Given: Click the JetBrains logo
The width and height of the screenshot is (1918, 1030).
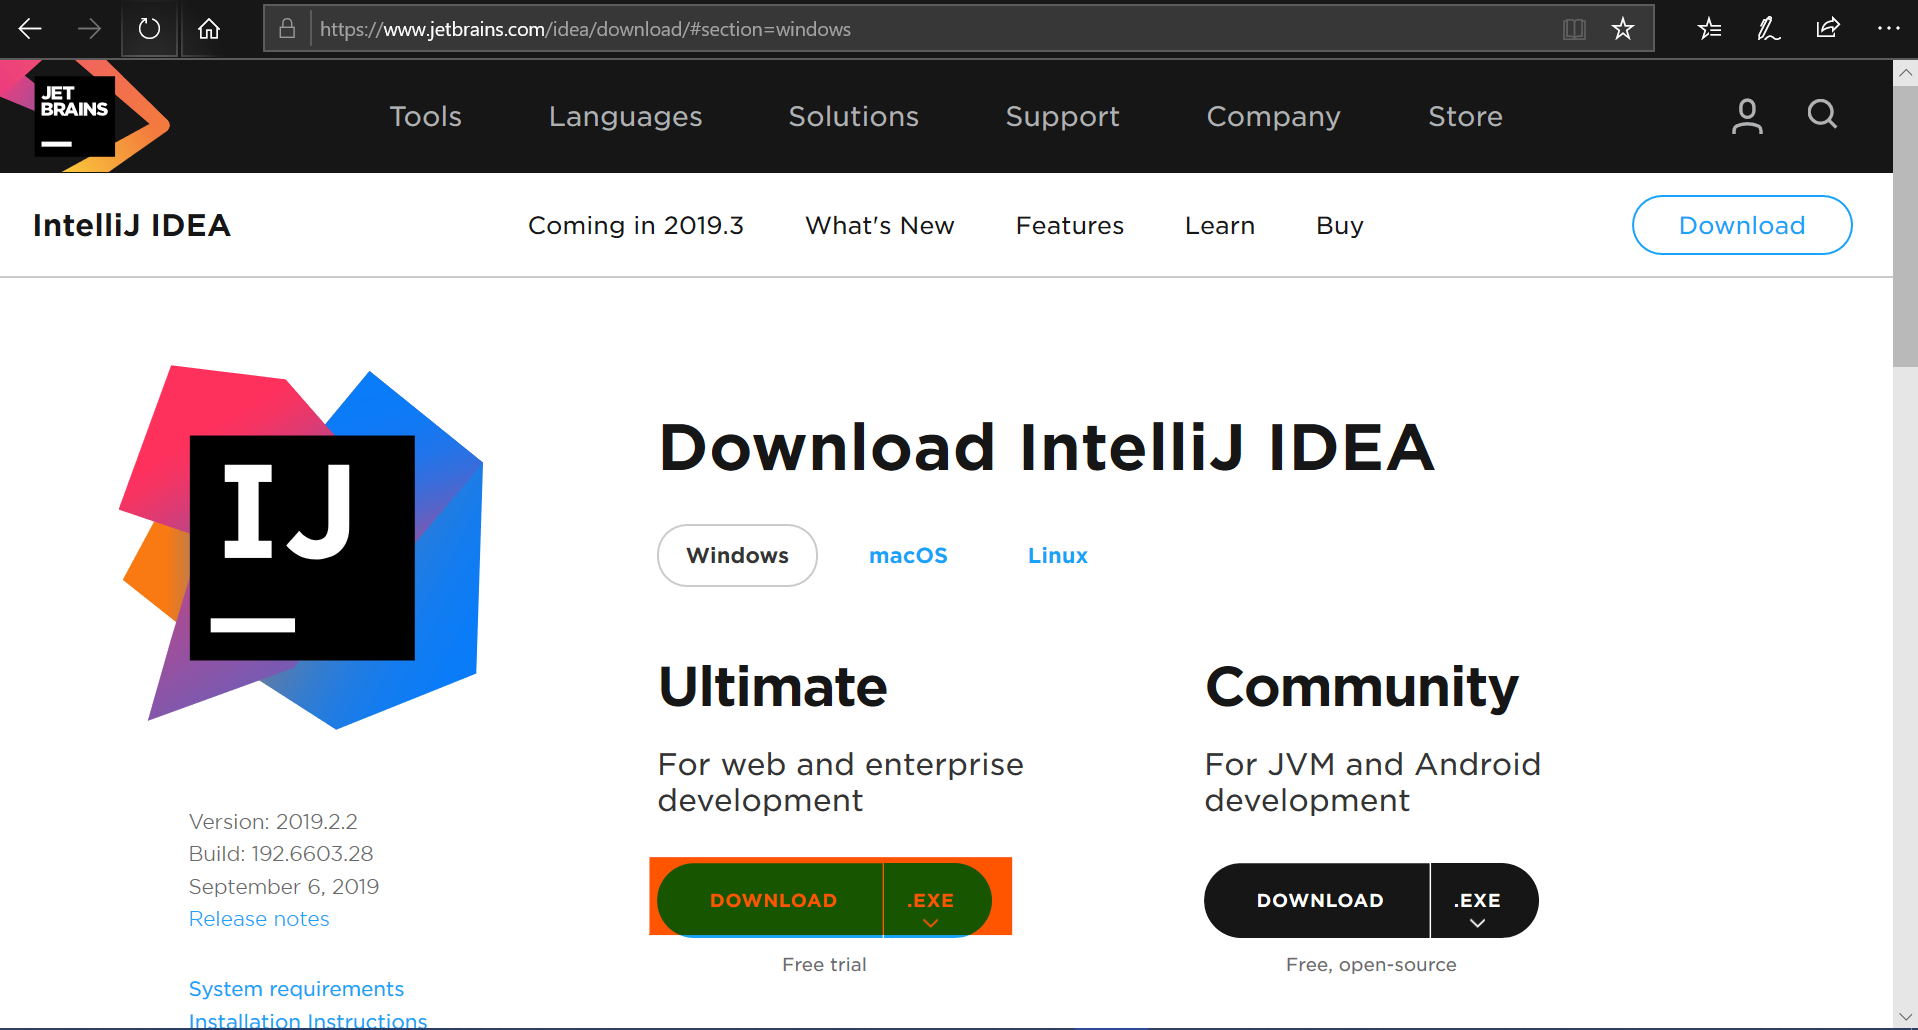Looking at the screenshot, I should point(85,116).
